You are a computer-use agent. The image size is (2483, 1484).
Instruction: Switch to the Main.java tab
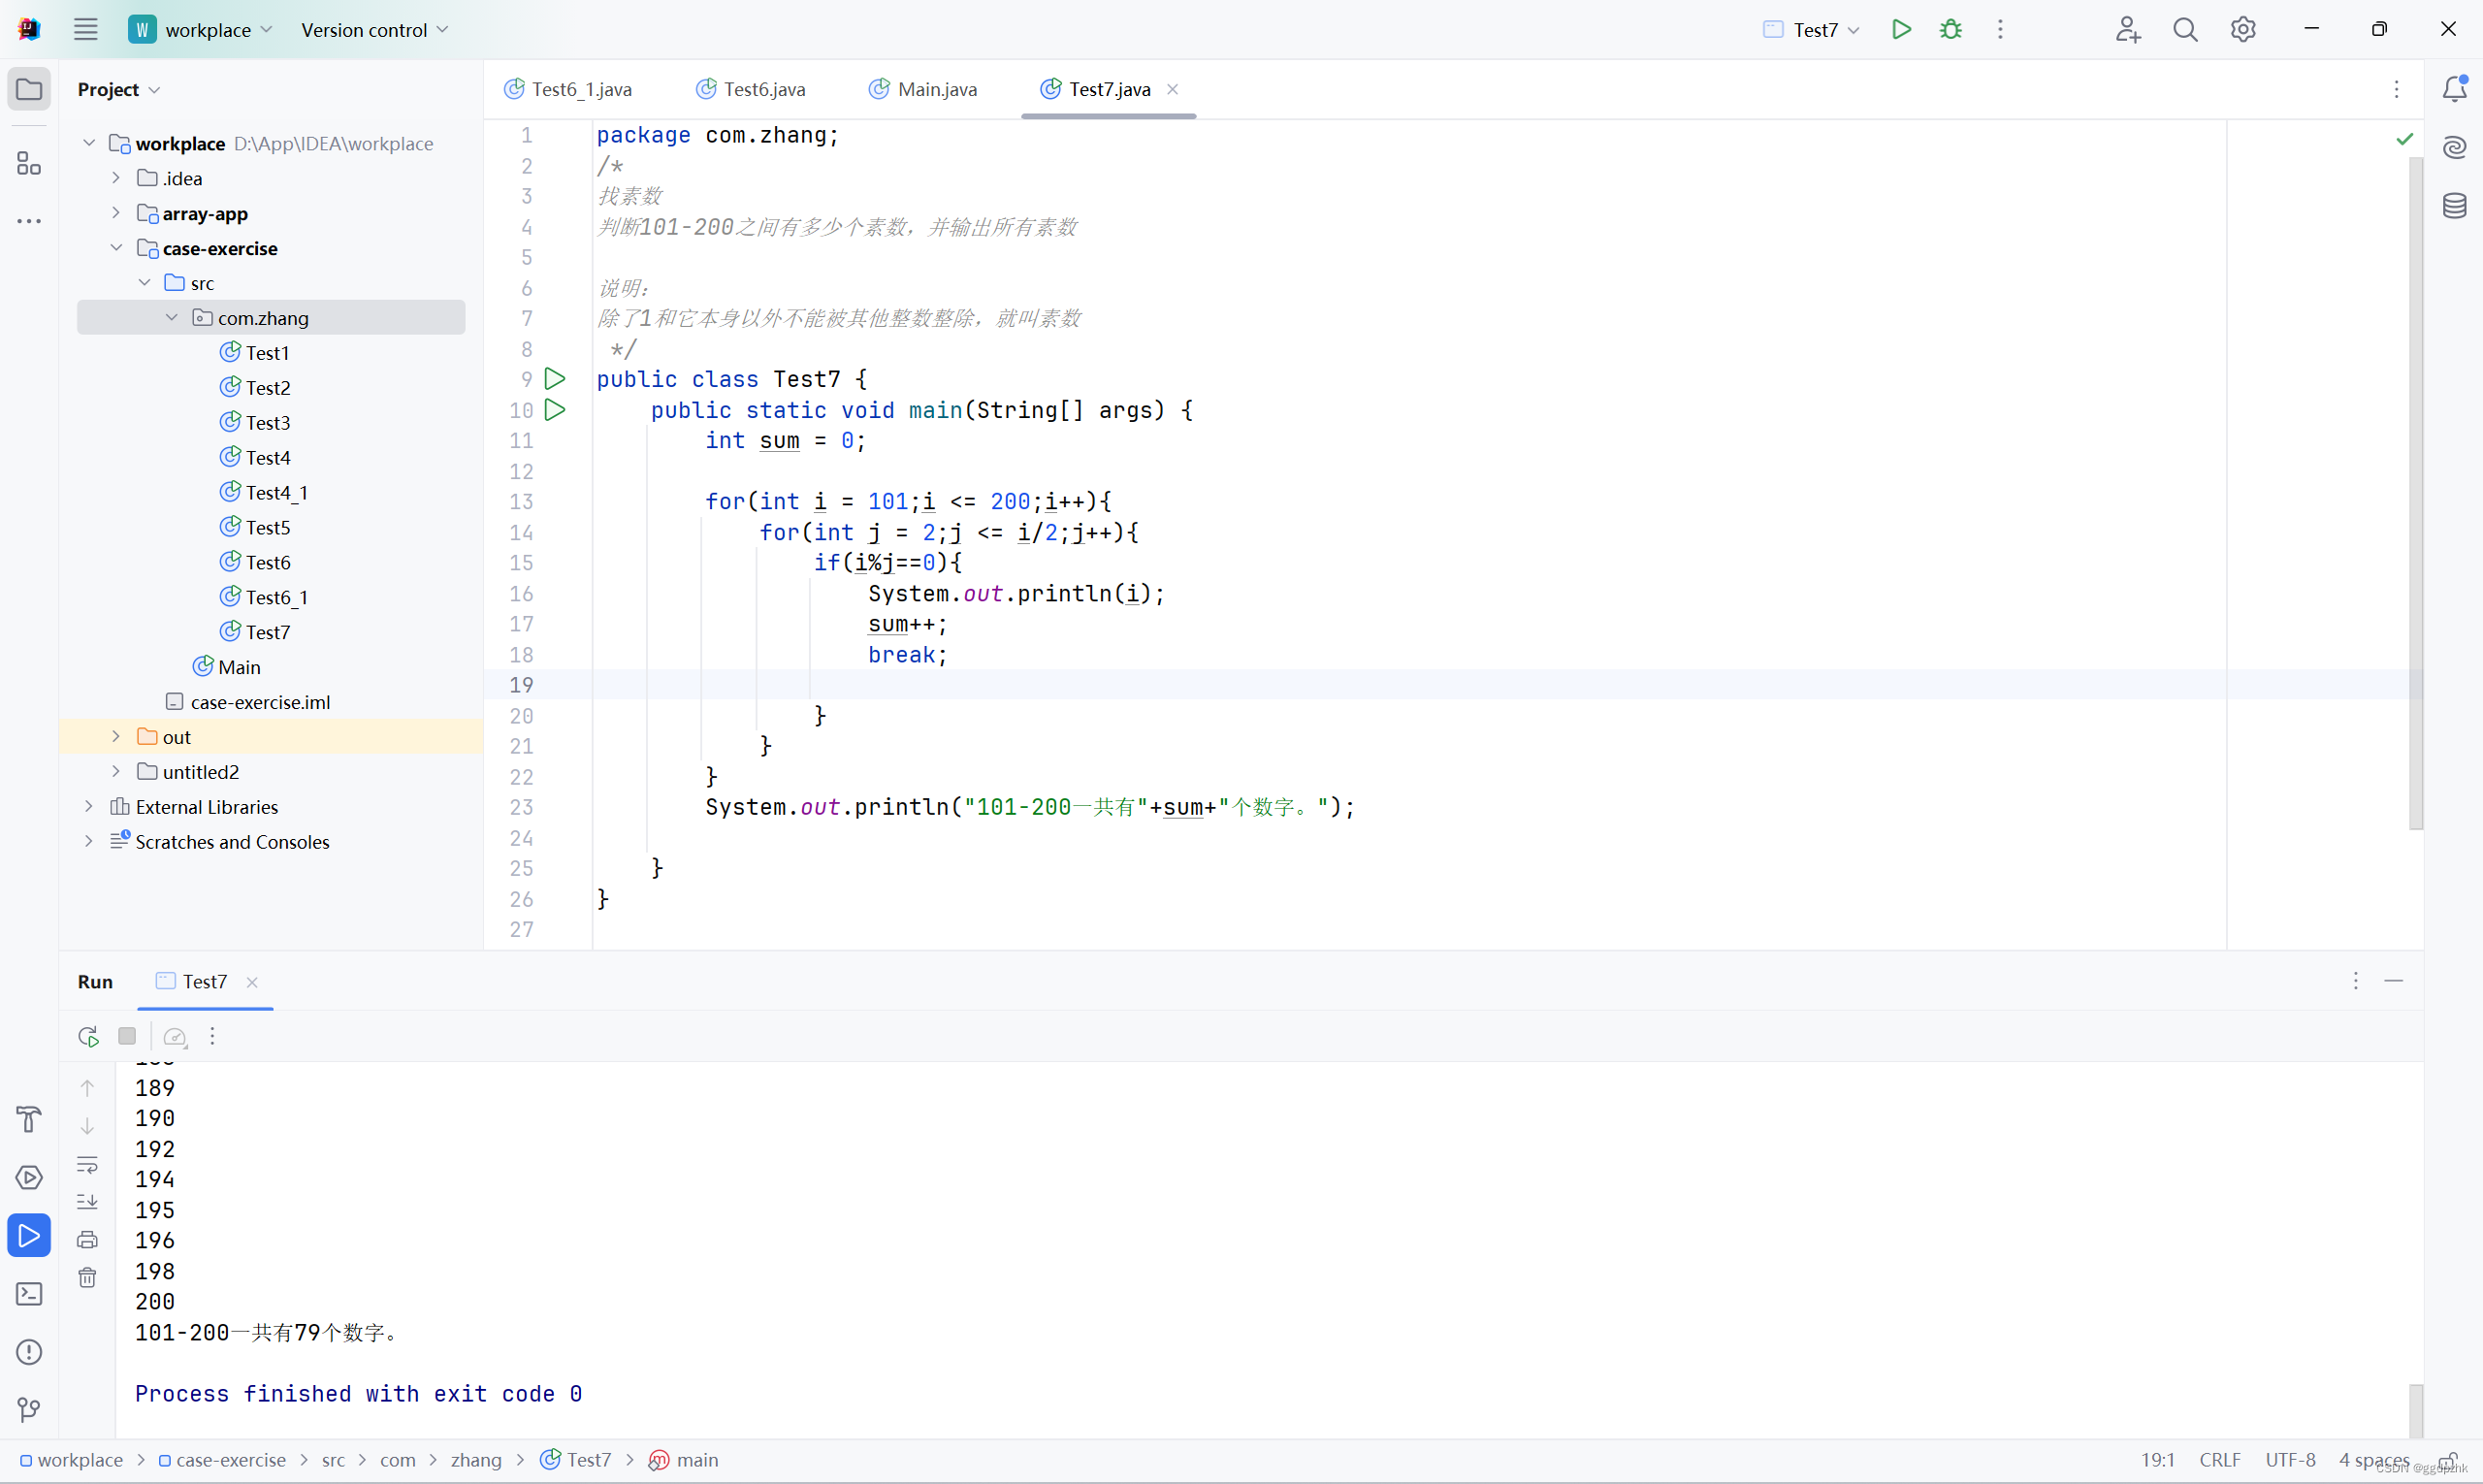click(x=924, y=89)
